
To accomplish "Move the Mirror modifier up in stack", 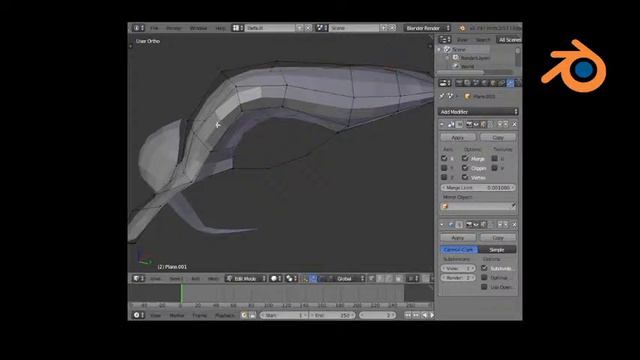I will pos(500,124).
